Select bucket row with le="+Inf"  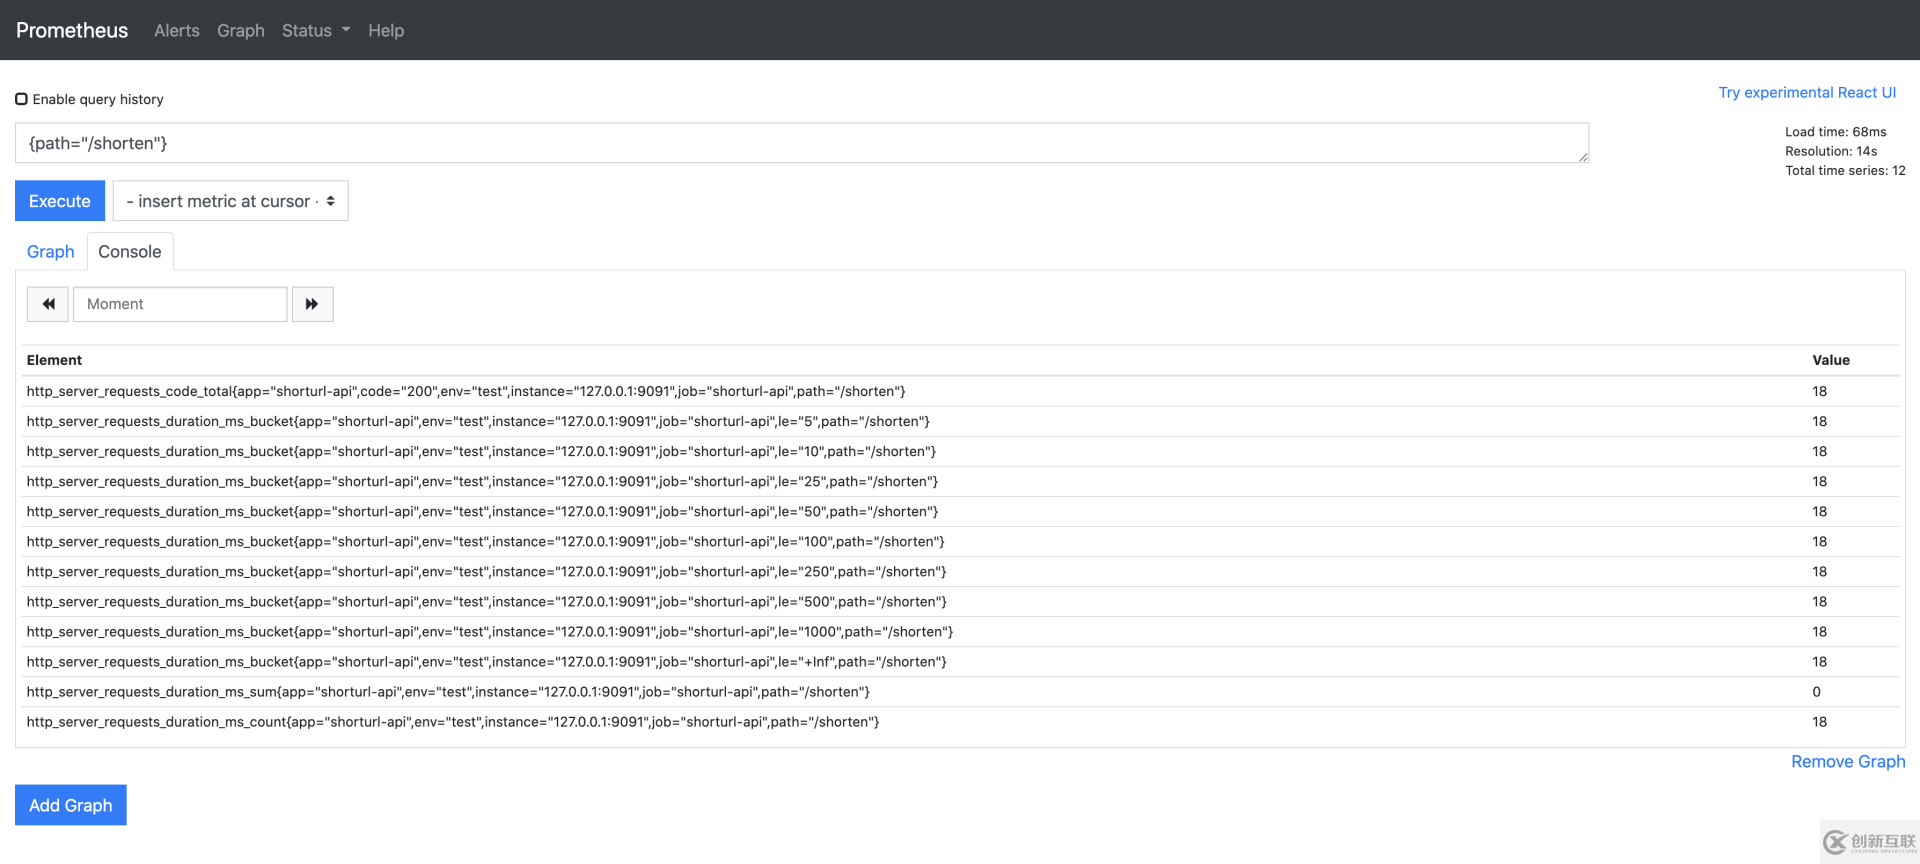click(x=960, y=662)
